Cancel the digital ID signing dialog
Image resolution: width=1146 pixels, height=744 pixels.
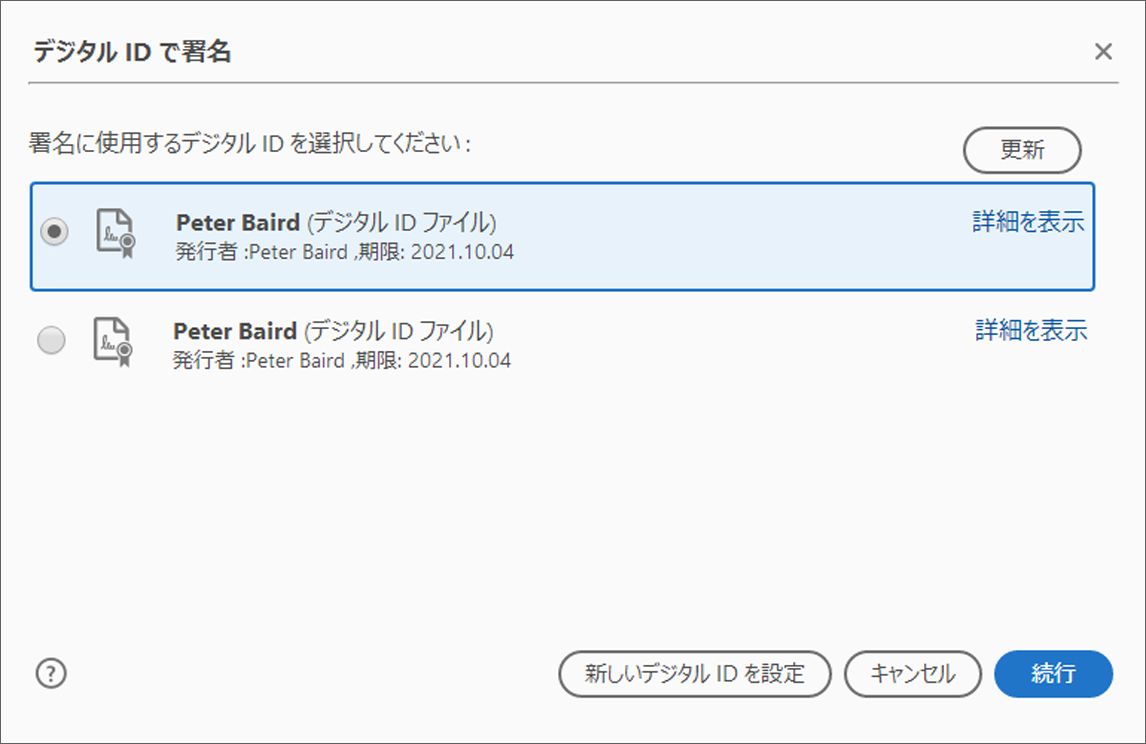tap(912, 673)
